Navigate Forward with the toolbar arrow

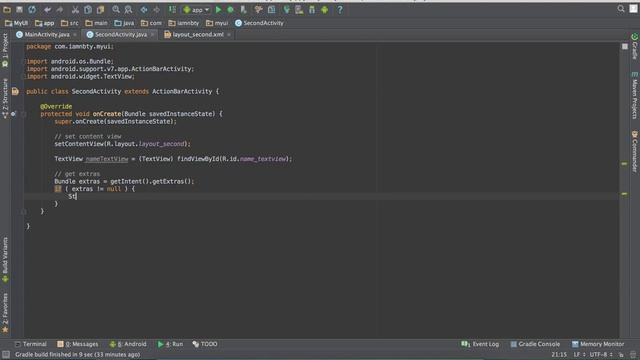(156, 9)
